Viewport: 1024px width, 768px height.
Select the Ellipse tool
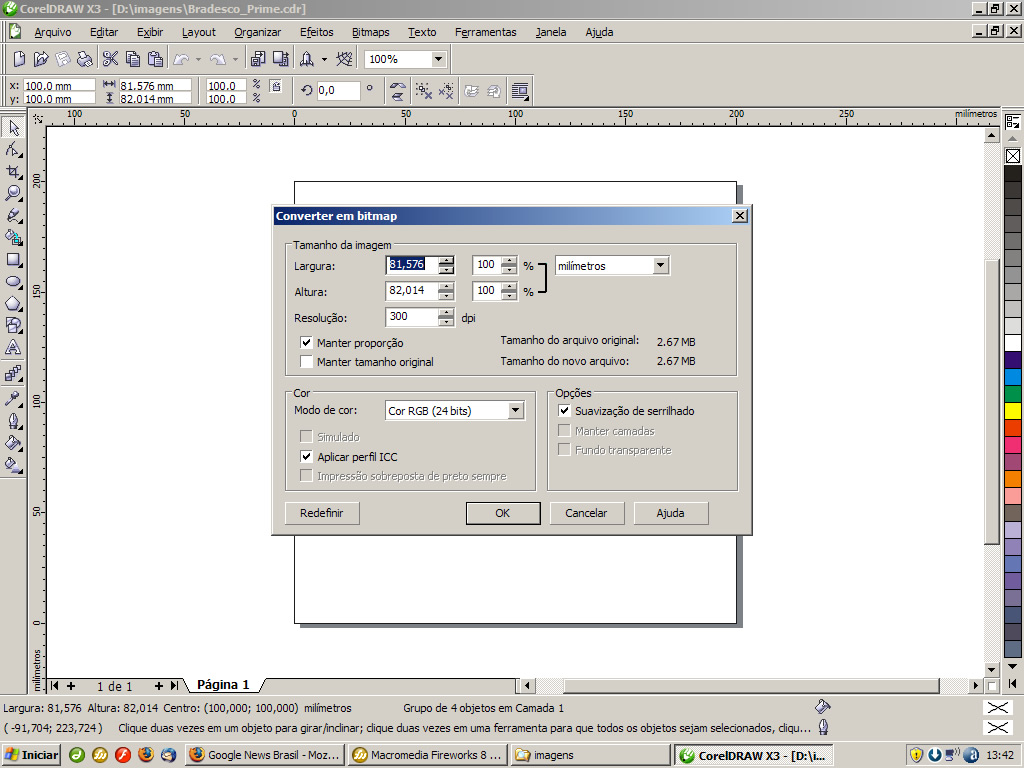13,282
